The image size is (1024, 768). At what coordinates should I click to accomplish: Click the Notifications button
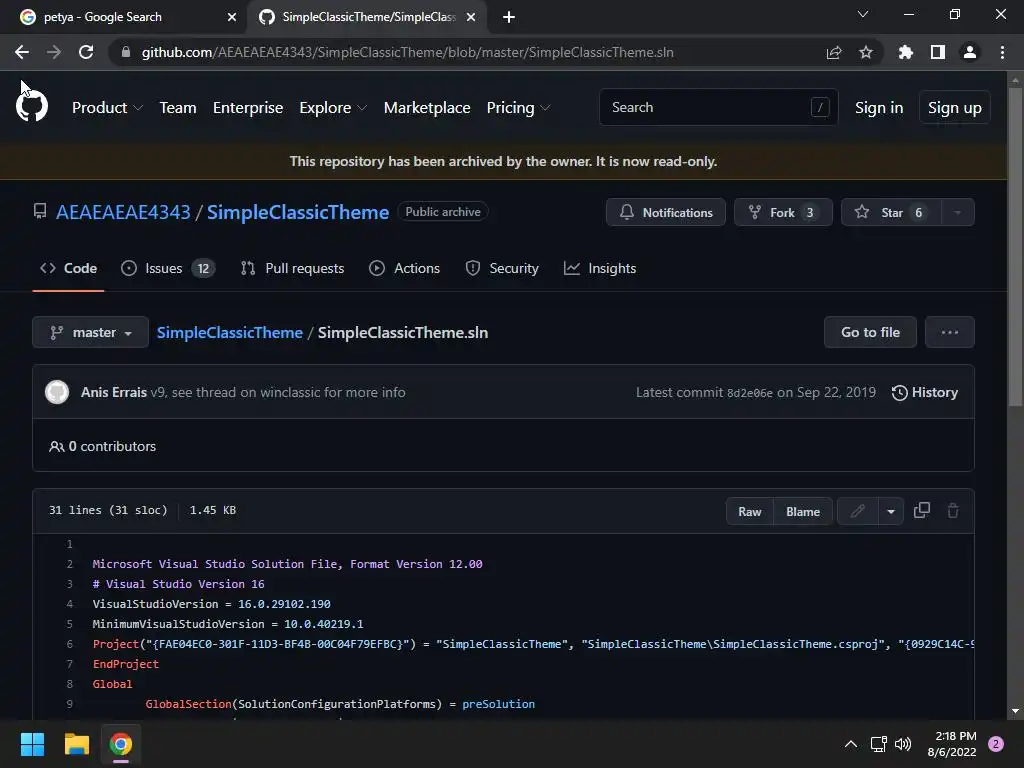click(665, 212)
